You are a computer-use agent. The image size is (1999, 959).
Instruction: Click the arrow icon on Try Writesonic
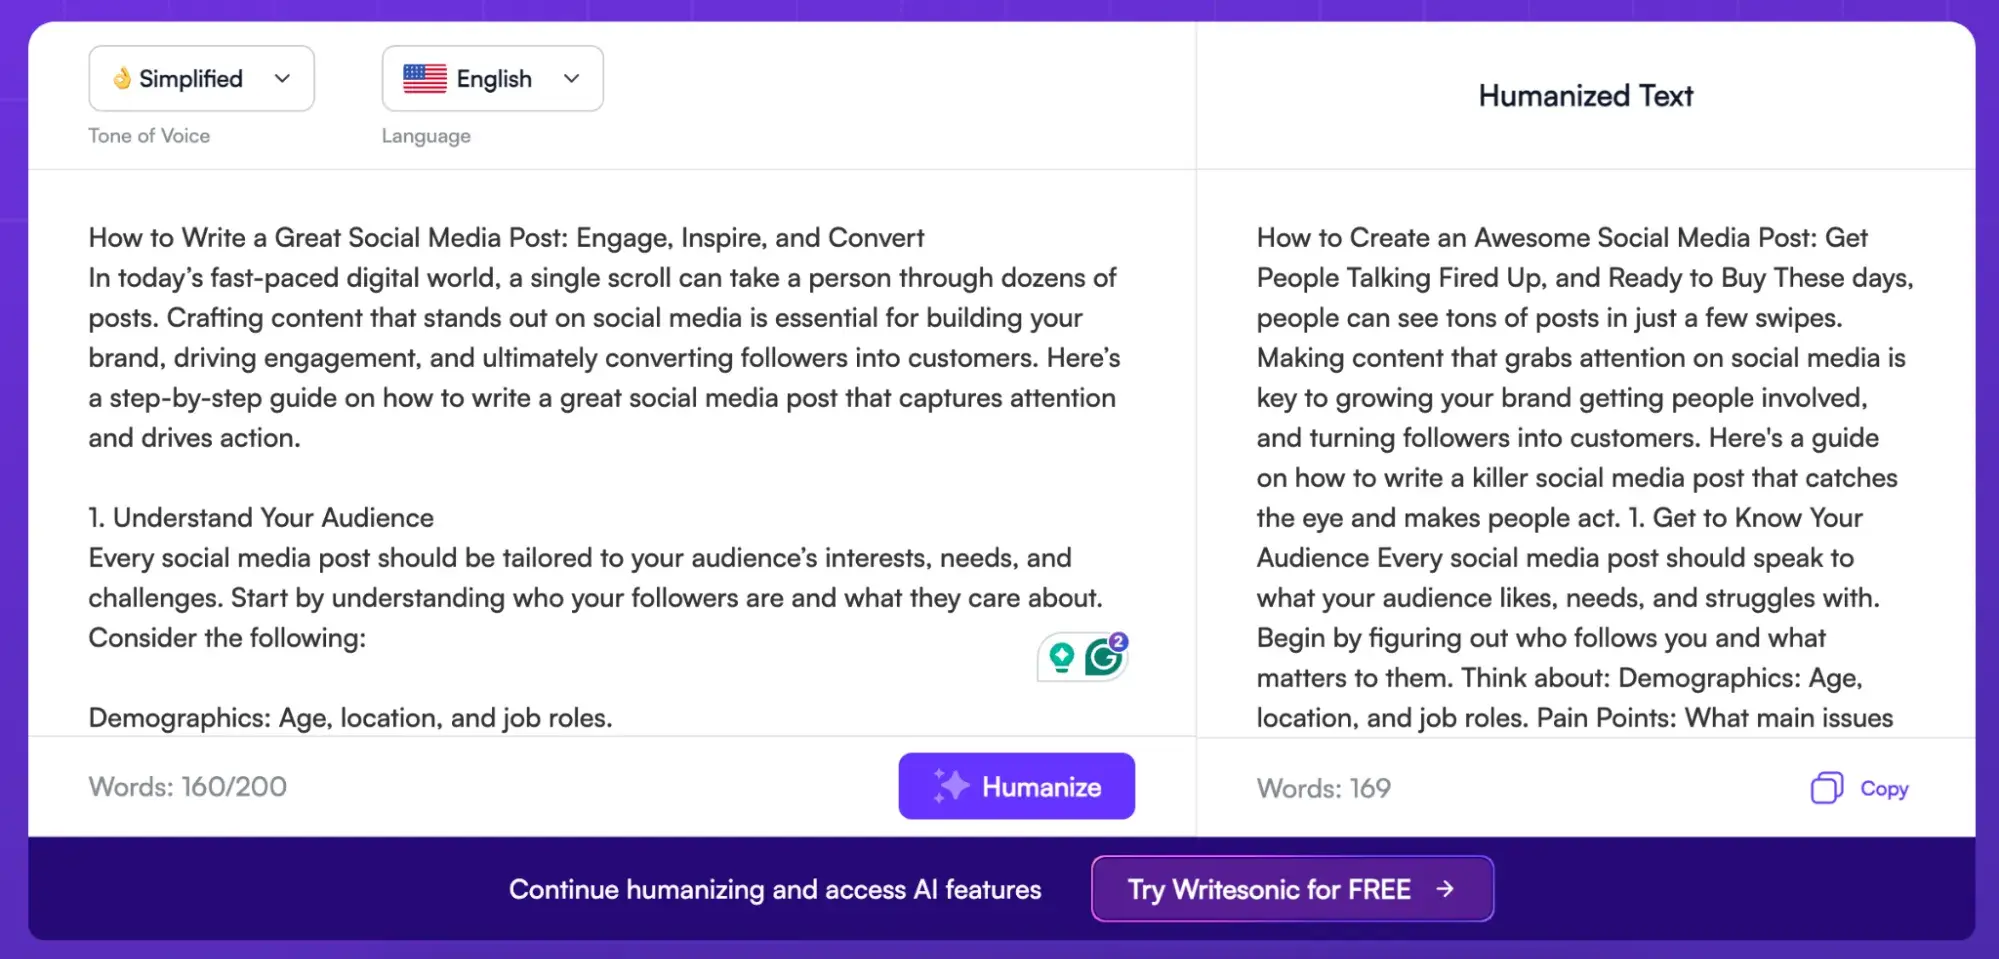pos(1445,888)
